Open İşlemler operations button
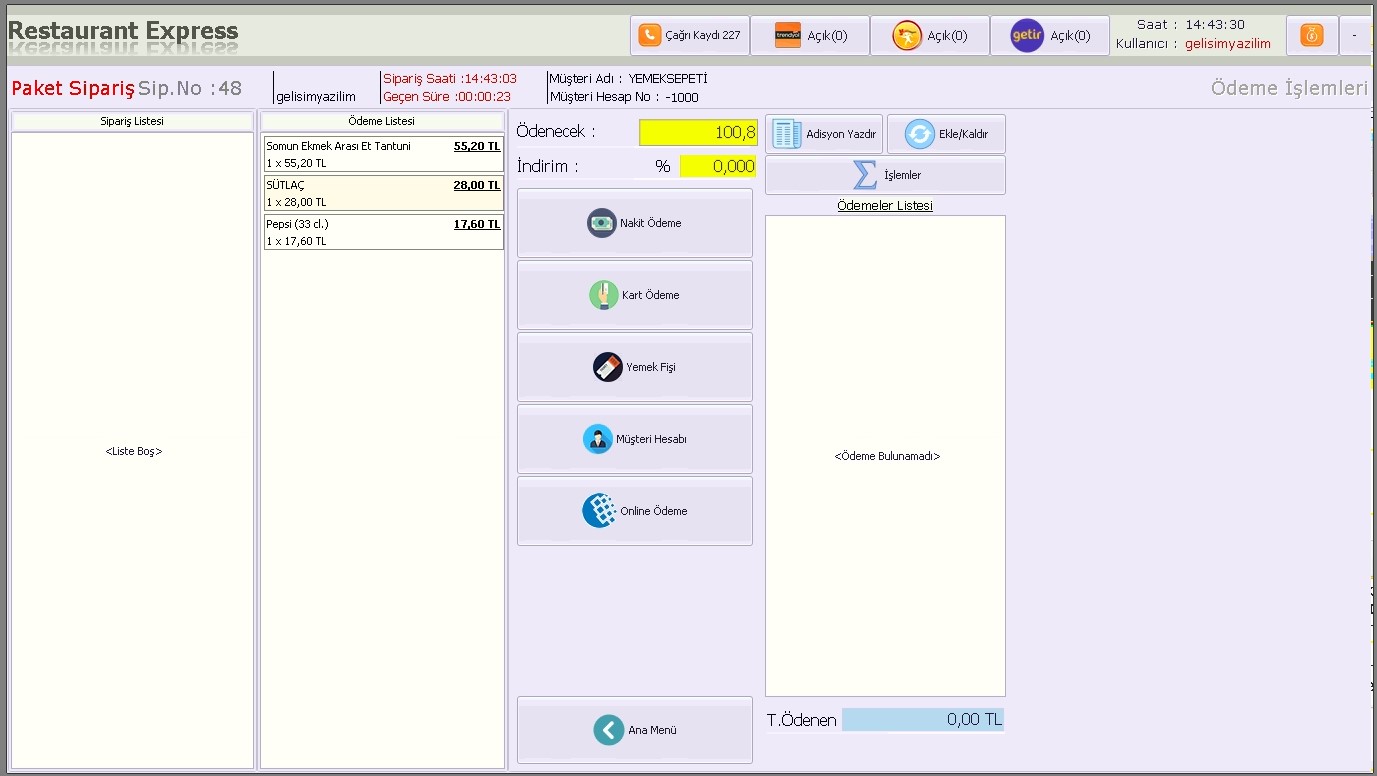1377x776 pixels. point(885,175)
